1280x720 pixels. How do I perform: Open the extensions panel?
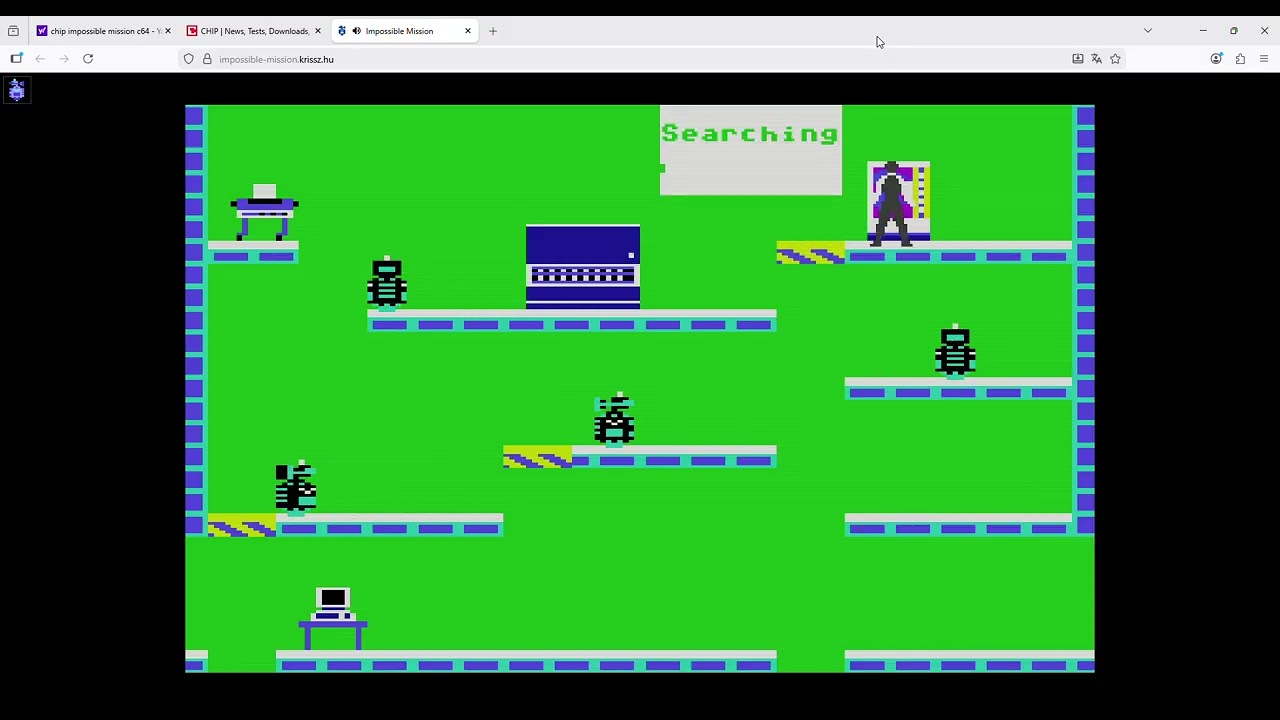[1240, 59]
